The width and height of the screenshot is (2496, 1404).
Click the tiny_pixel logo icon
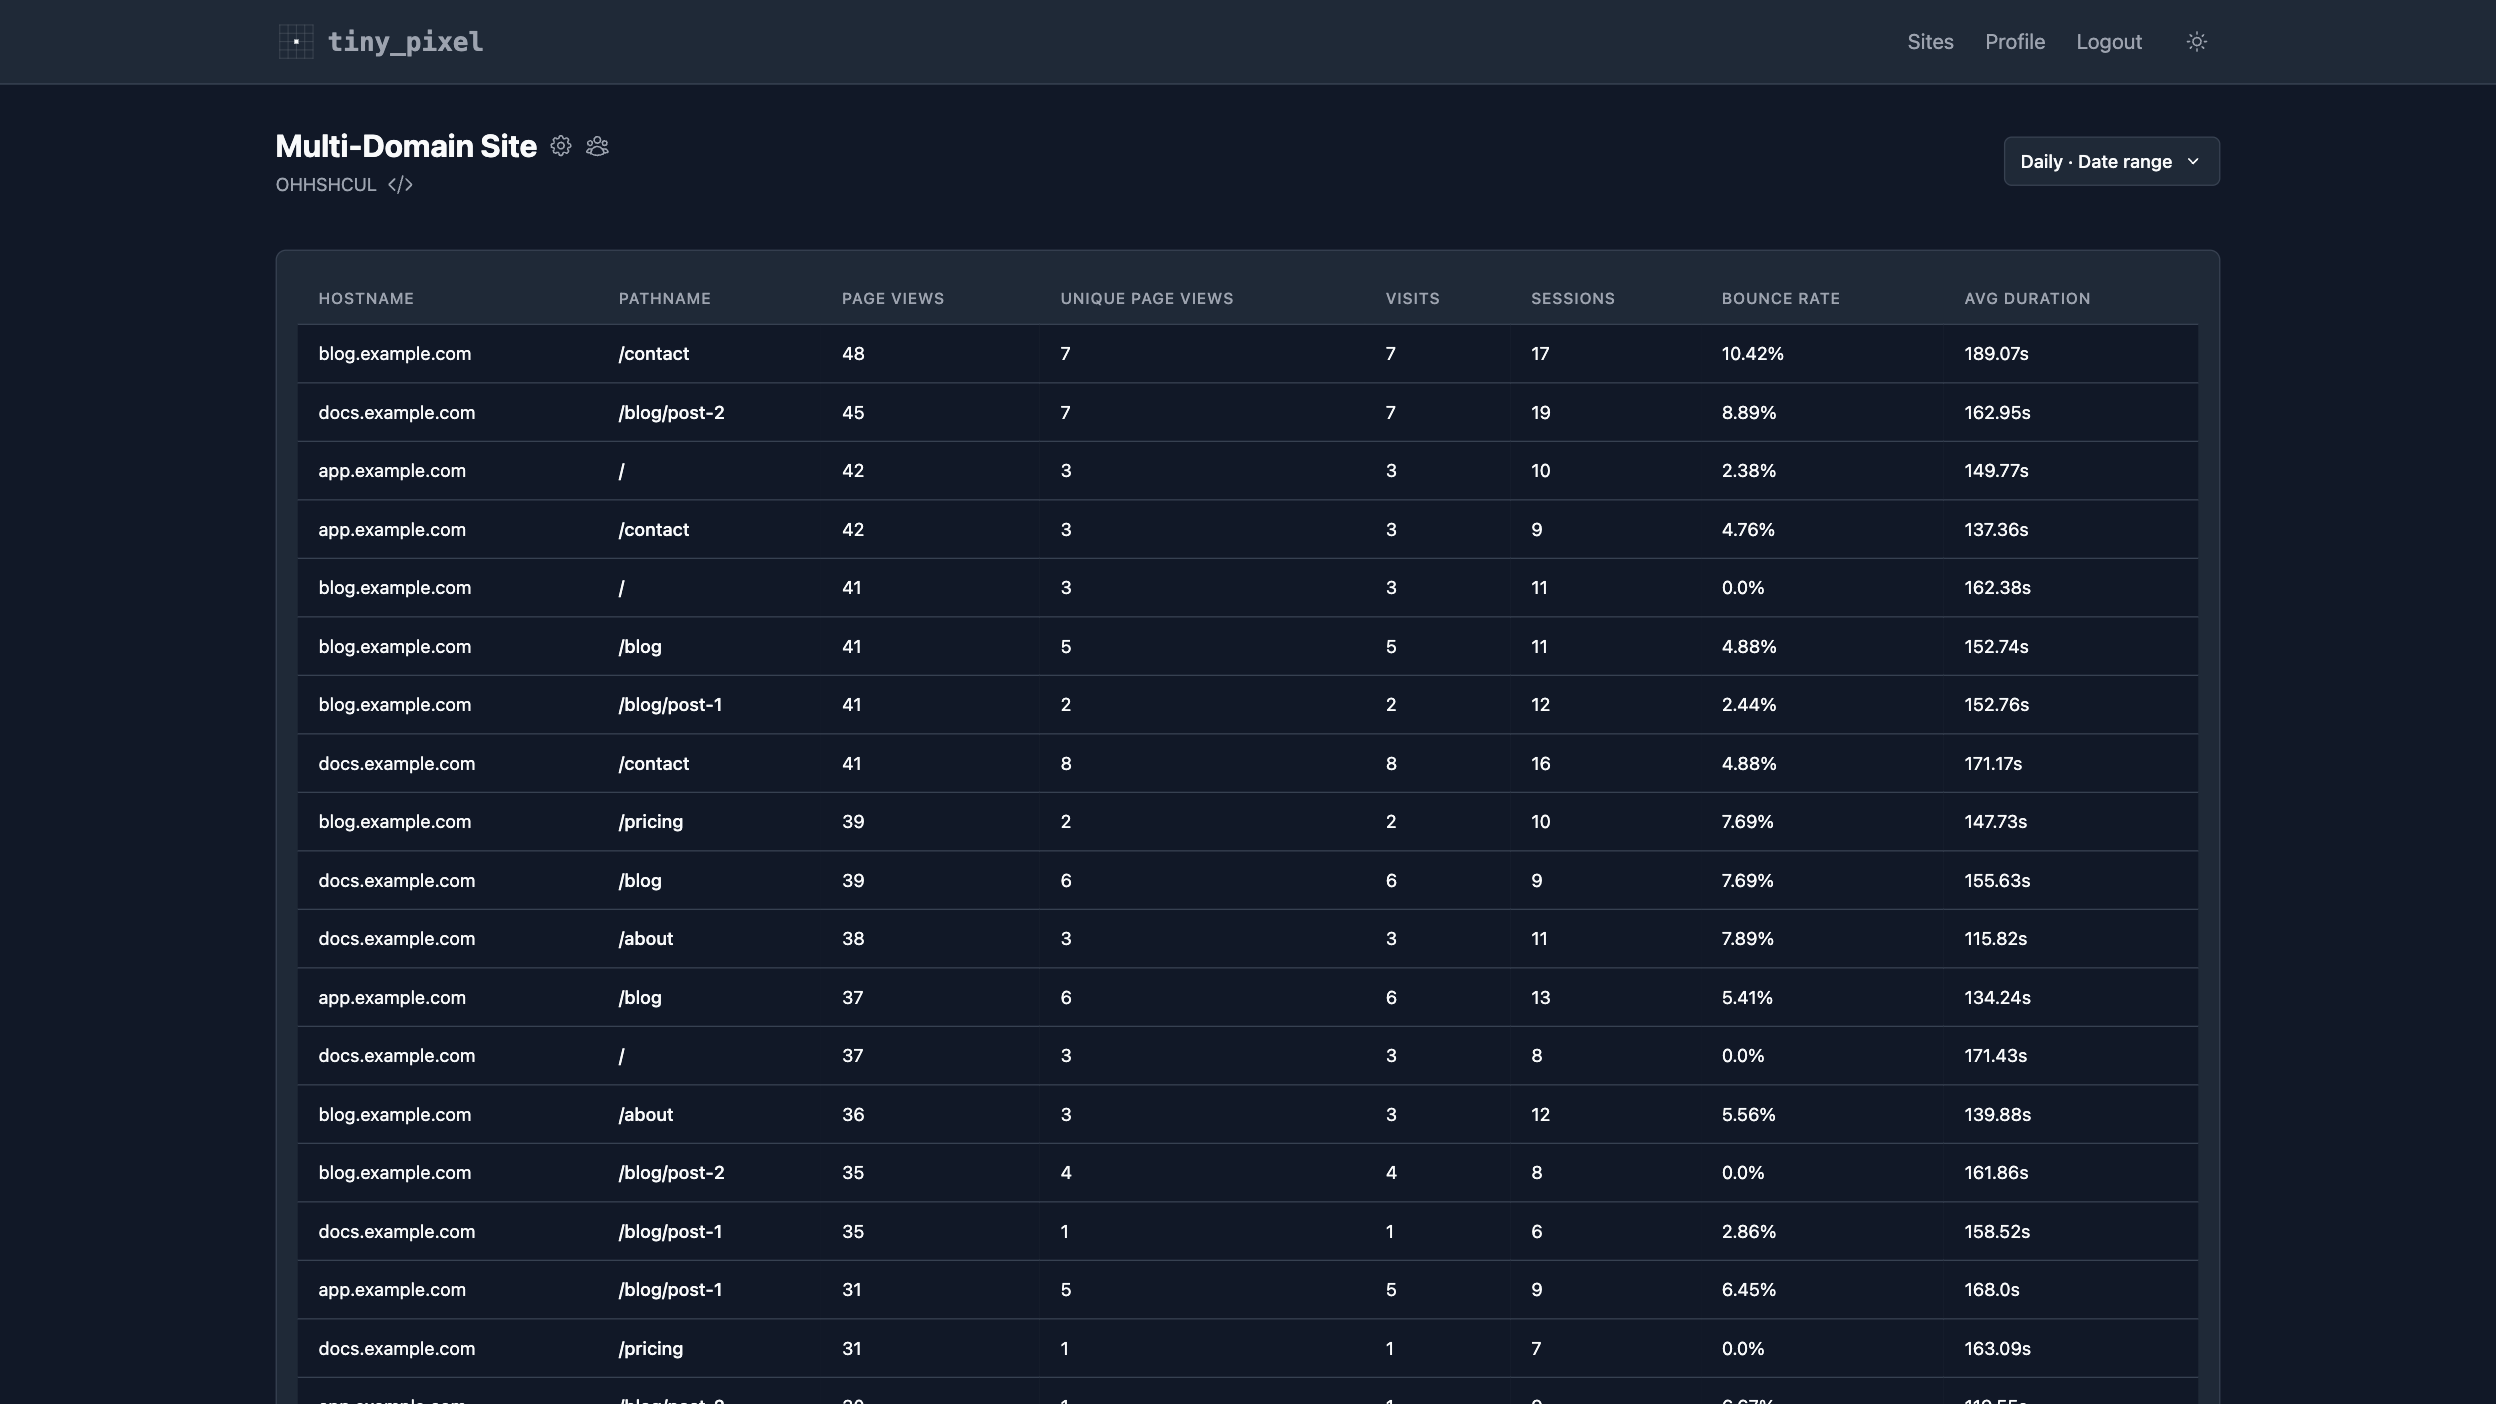coord(296,42)
